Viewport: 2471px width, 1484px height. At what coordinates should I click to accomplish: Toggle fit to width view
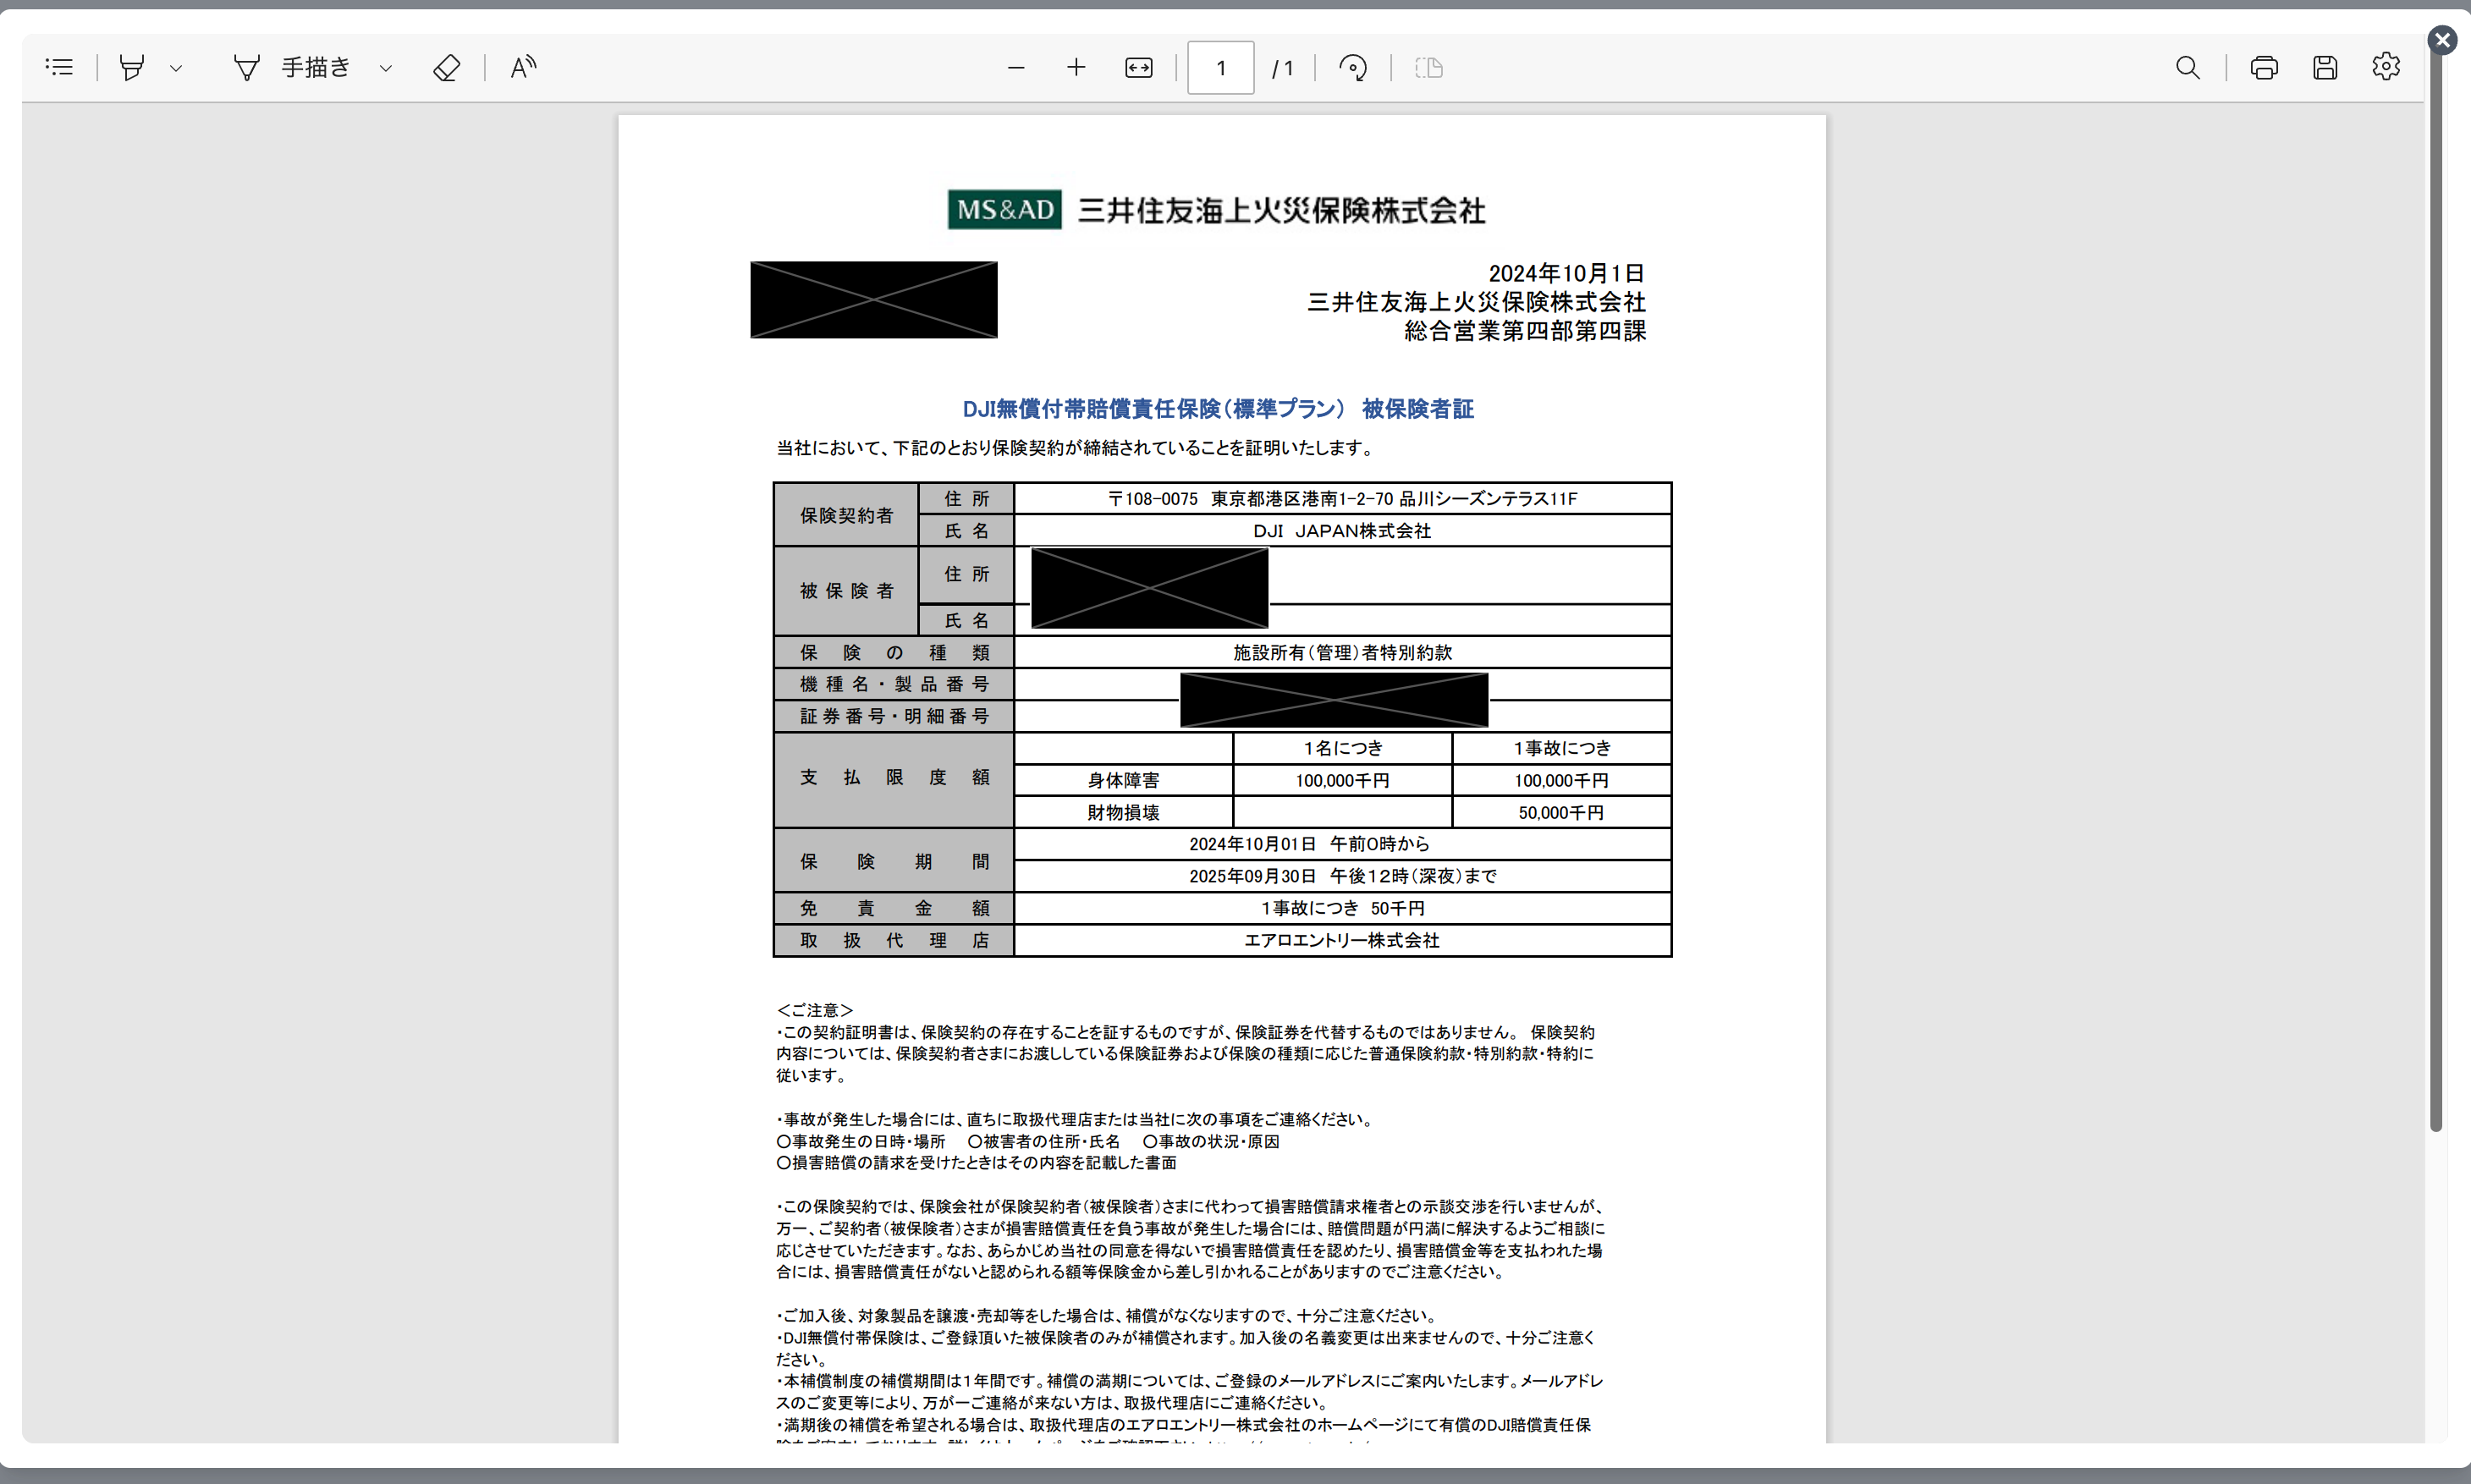pos(1138,67)
